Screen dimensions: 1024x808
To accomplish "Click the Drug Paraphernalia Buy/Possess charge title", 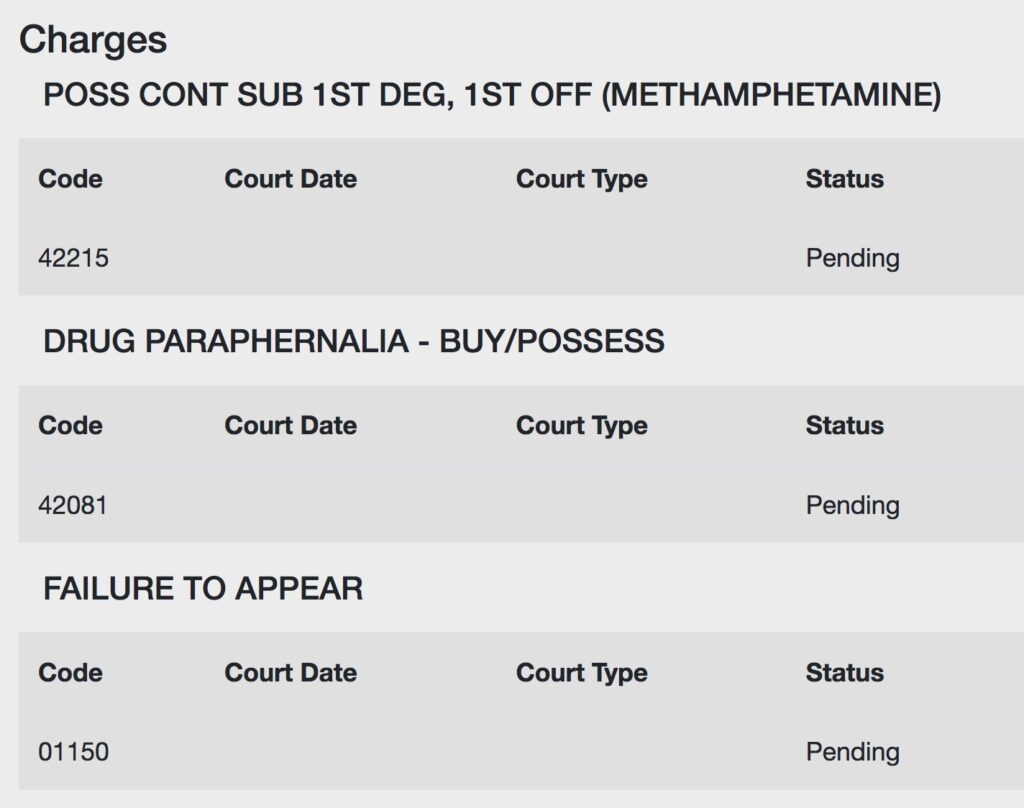I will point(353,341).
